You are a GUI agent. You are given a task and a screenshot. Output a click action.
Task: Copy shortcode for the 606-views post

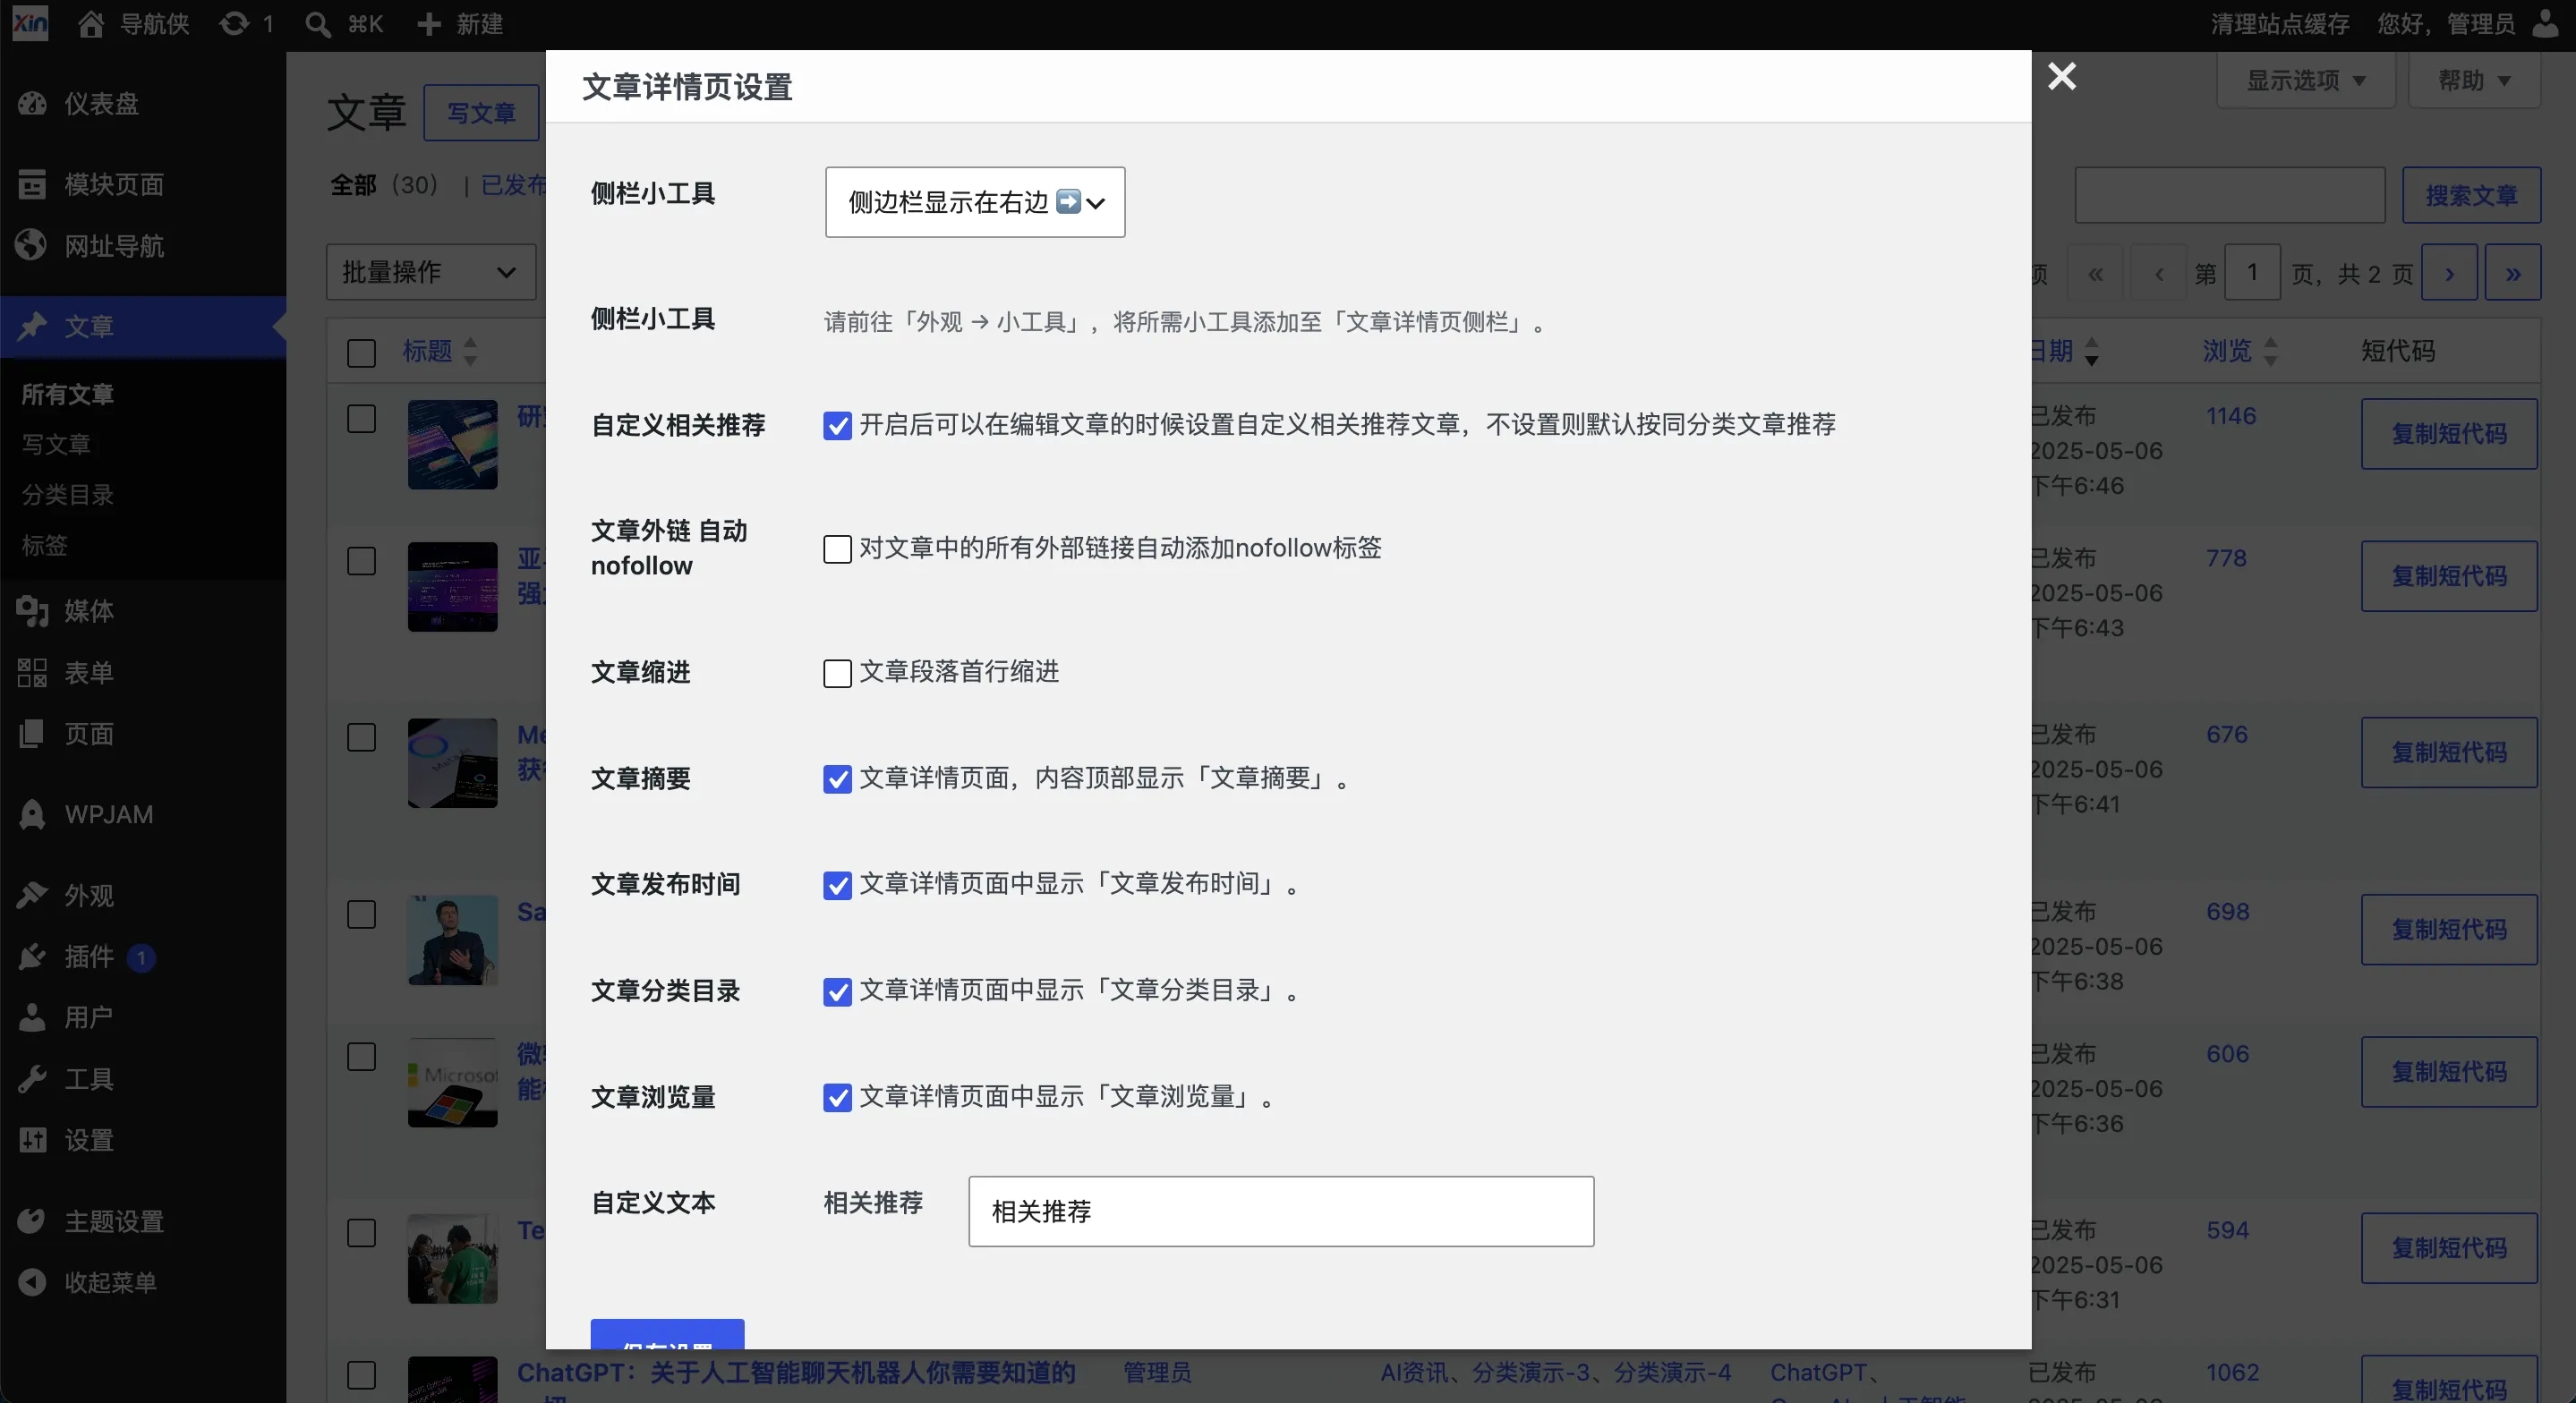coord(2449,1072)
